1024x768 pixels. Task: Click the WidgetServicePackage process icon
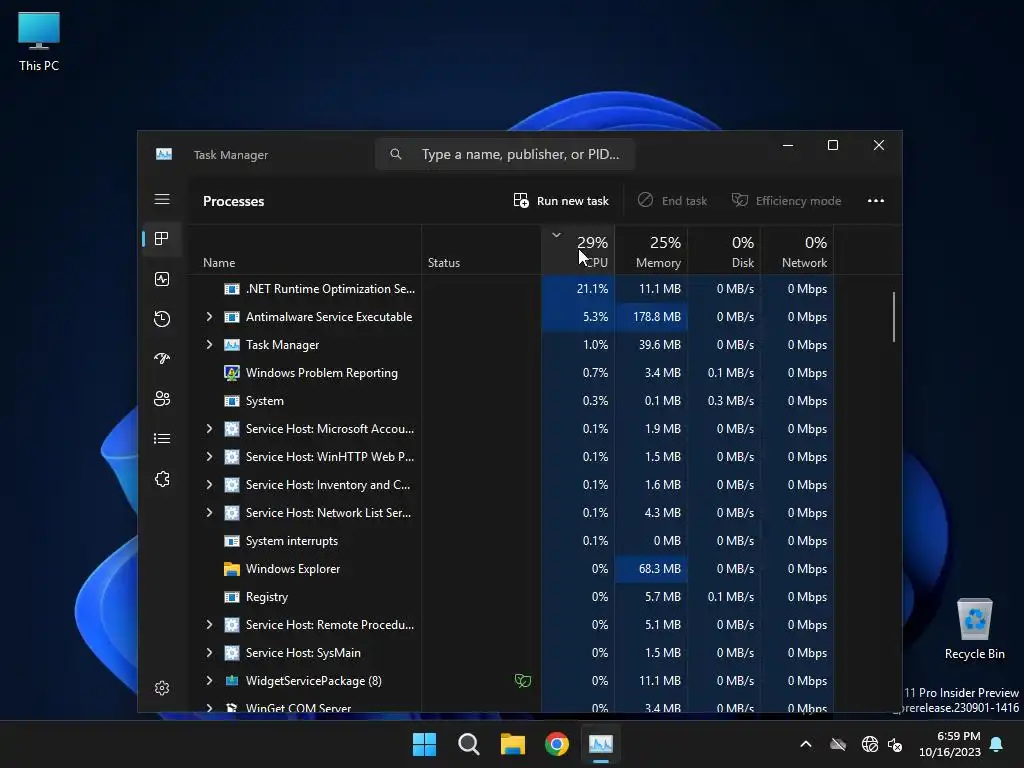tap(232, 680)
